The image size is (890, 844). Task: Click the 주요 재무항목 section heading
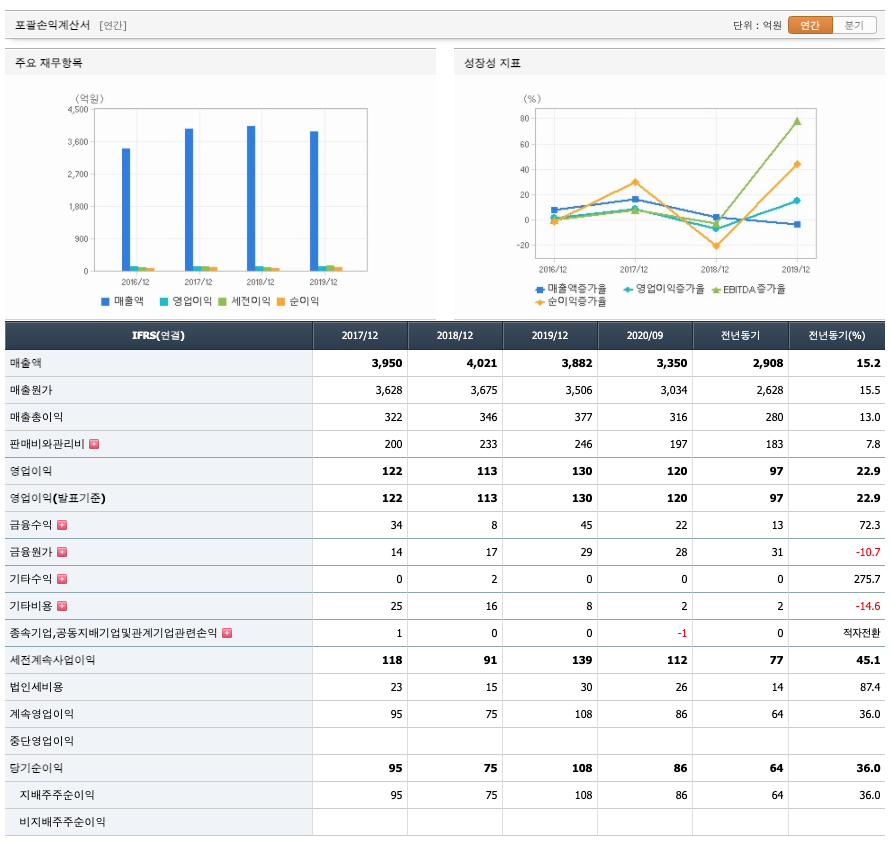[49, 63]
